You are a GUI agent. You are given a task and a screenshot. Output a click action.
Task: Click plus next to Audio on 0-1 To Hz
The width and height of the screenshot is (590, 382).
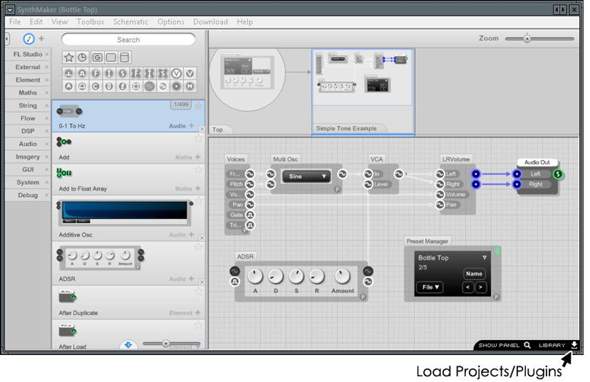coord(192,126)
